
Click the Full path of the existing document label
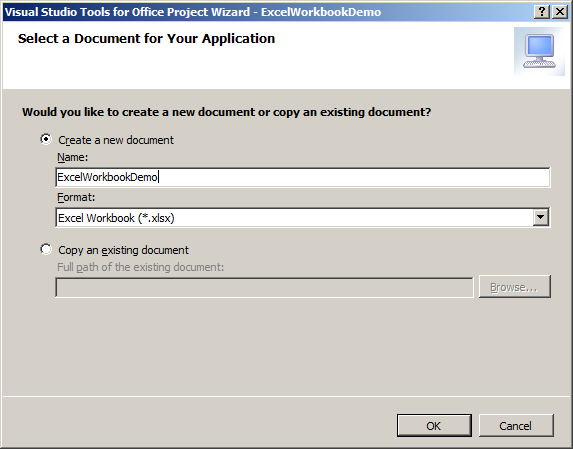coord(141,267)
